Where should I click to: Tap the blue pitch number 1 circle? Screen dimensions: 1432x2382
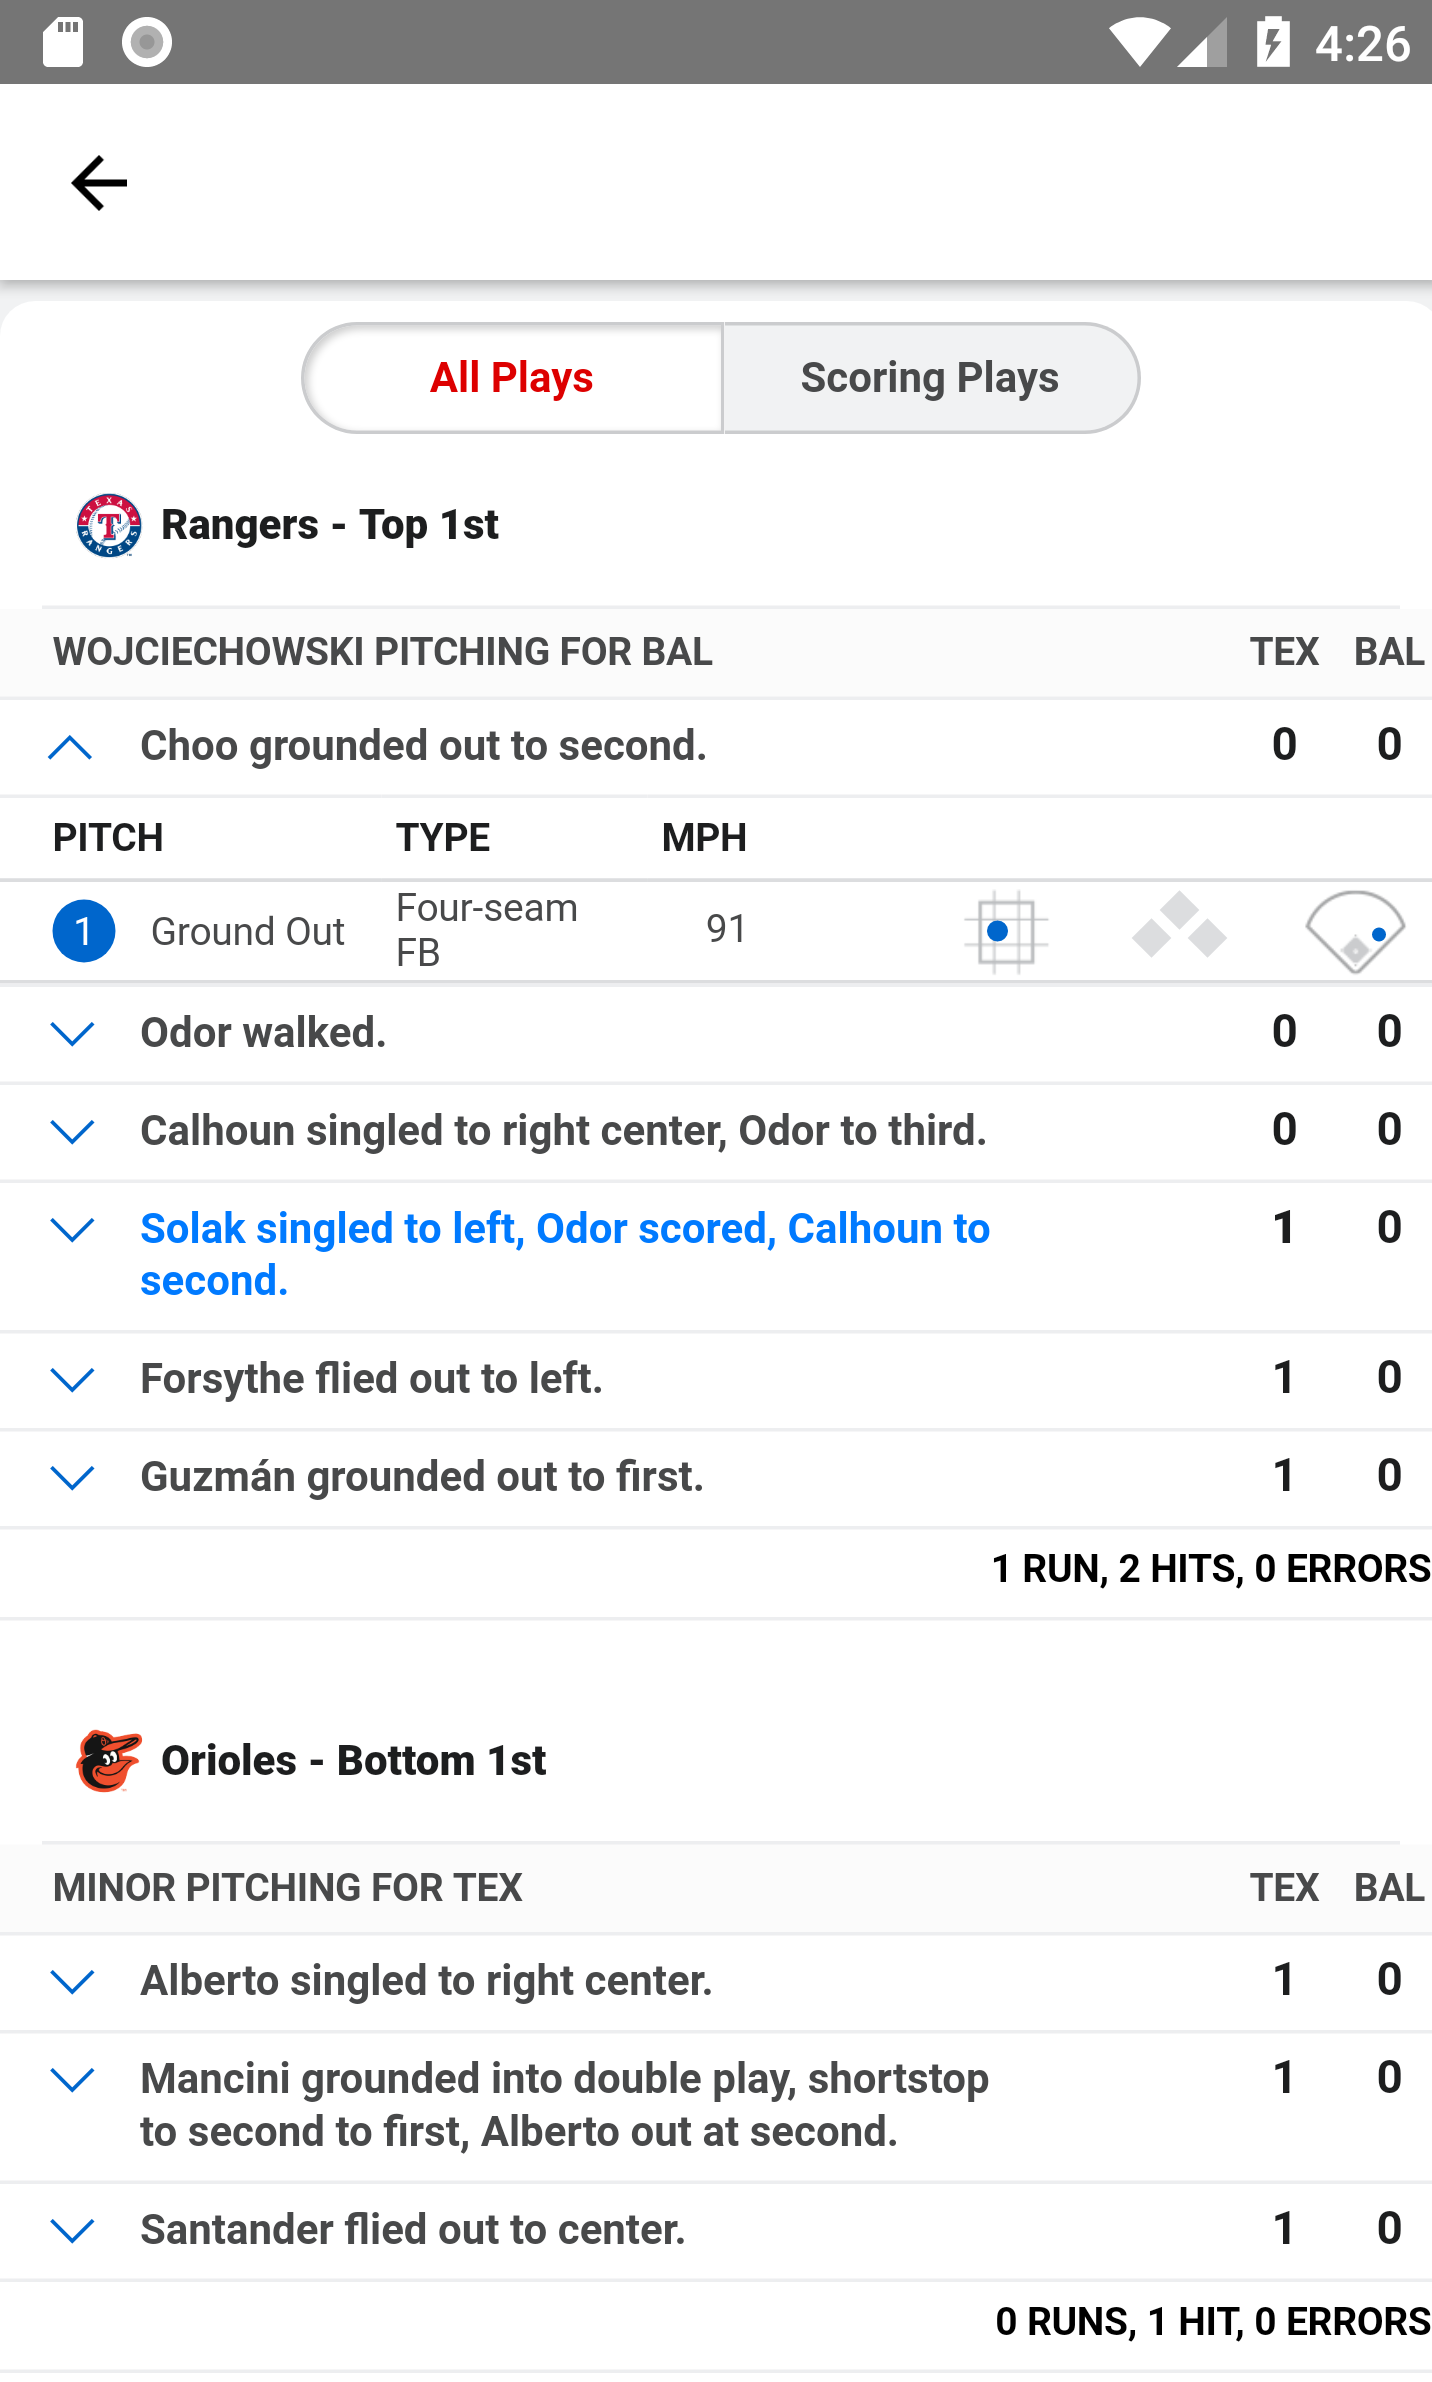pyautogui.click(x=84, y=931)
